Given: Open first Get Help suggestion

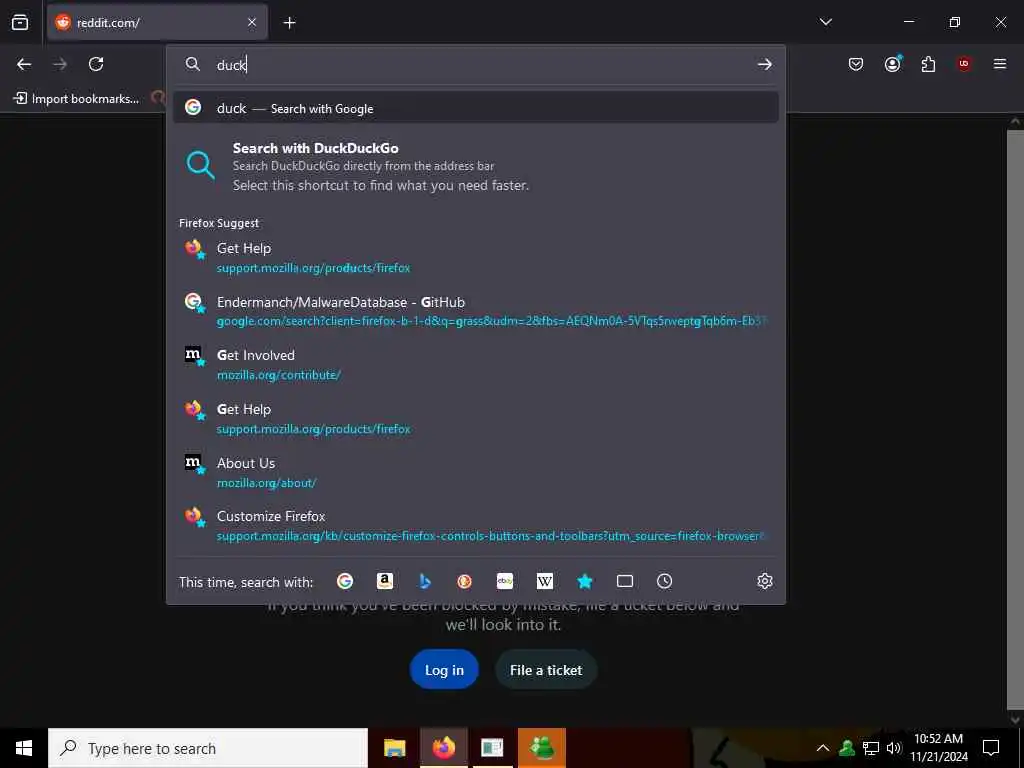Looking at the screenshot, I should point(476,257).
